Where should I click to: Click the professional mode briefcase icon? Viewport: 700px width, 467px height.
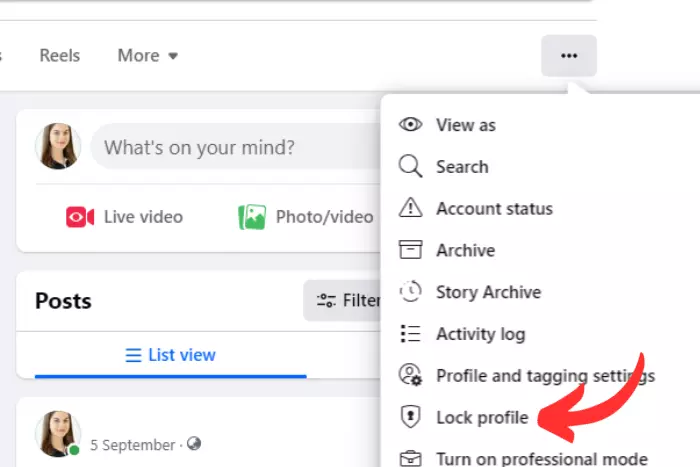(410, 459)
